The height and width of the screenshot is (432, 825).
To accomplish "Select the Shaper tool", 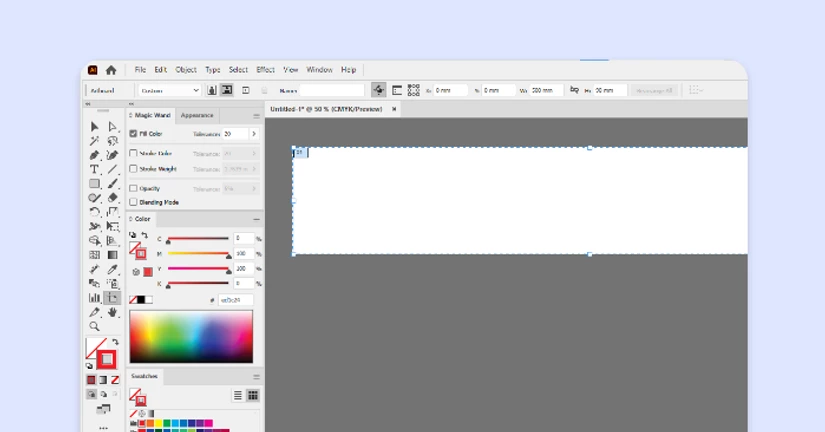I will 94,198.
